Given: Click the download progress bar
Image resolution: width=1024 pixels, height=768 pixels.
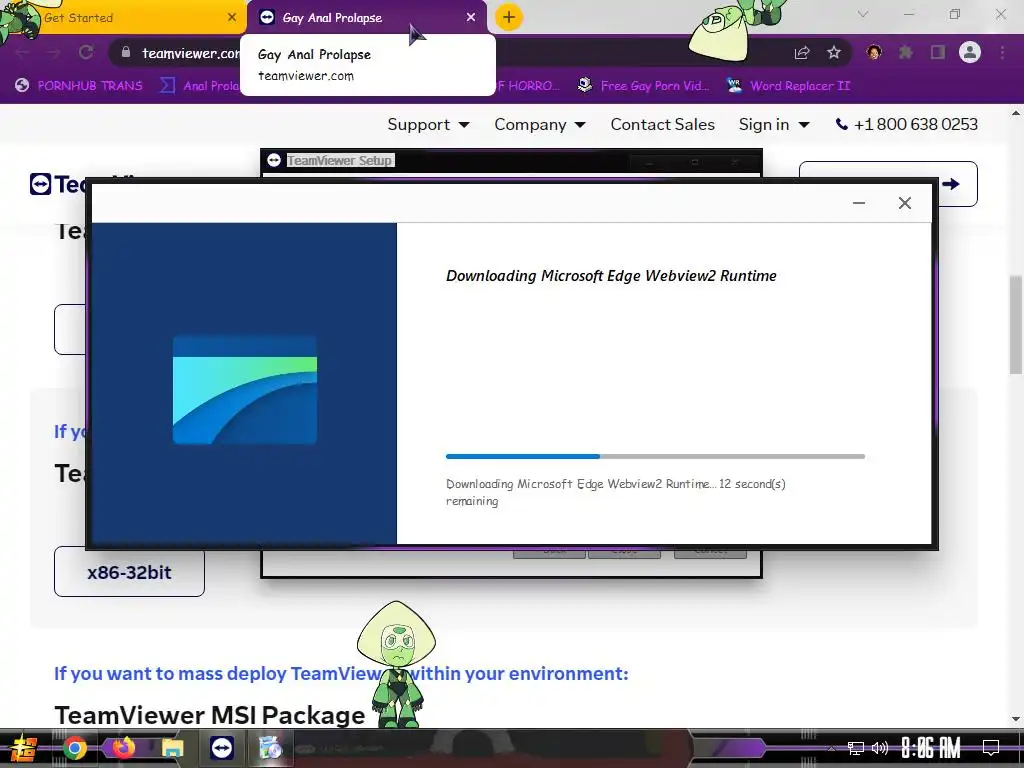Looking at the screenshot, I should (x=655, y=456).
